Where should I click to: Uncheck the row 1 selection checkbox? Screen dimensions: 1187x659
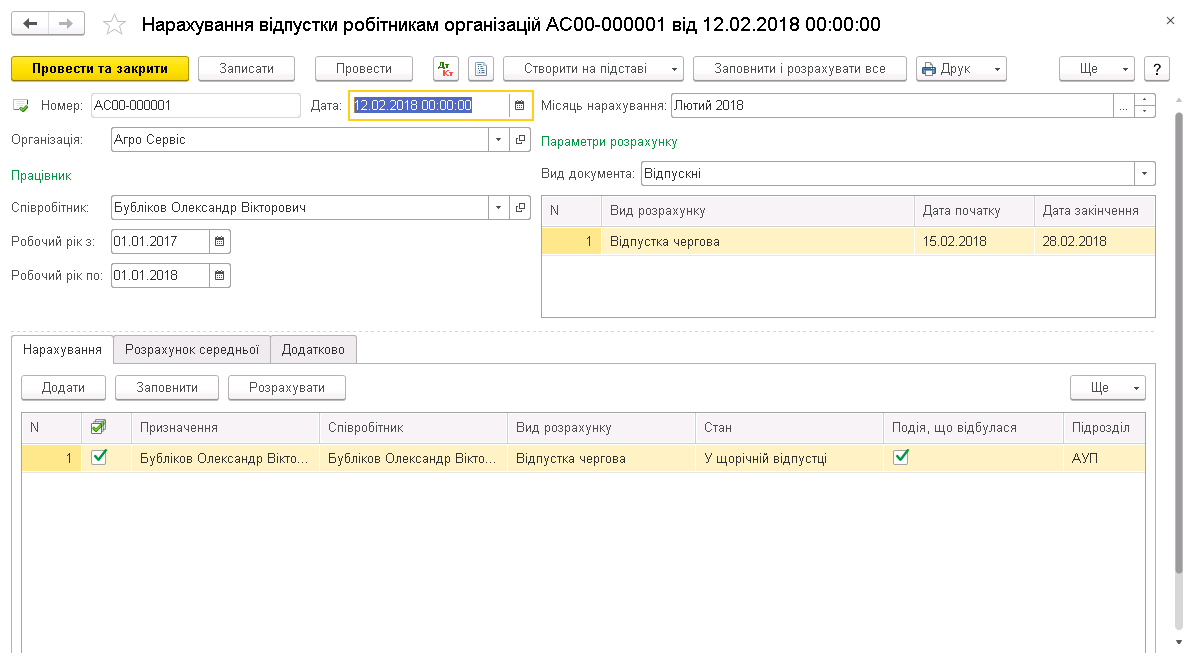[99, 457]
